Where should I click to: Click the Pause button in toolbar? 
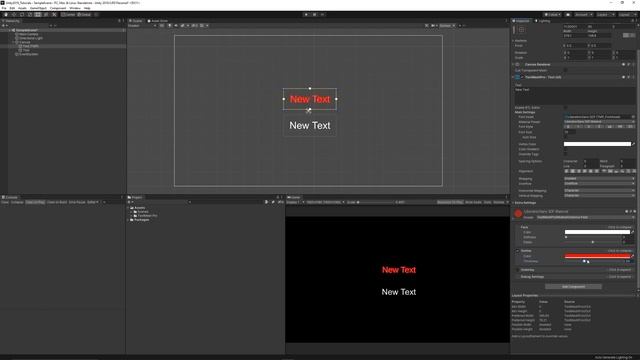click(x=314, y=15)
